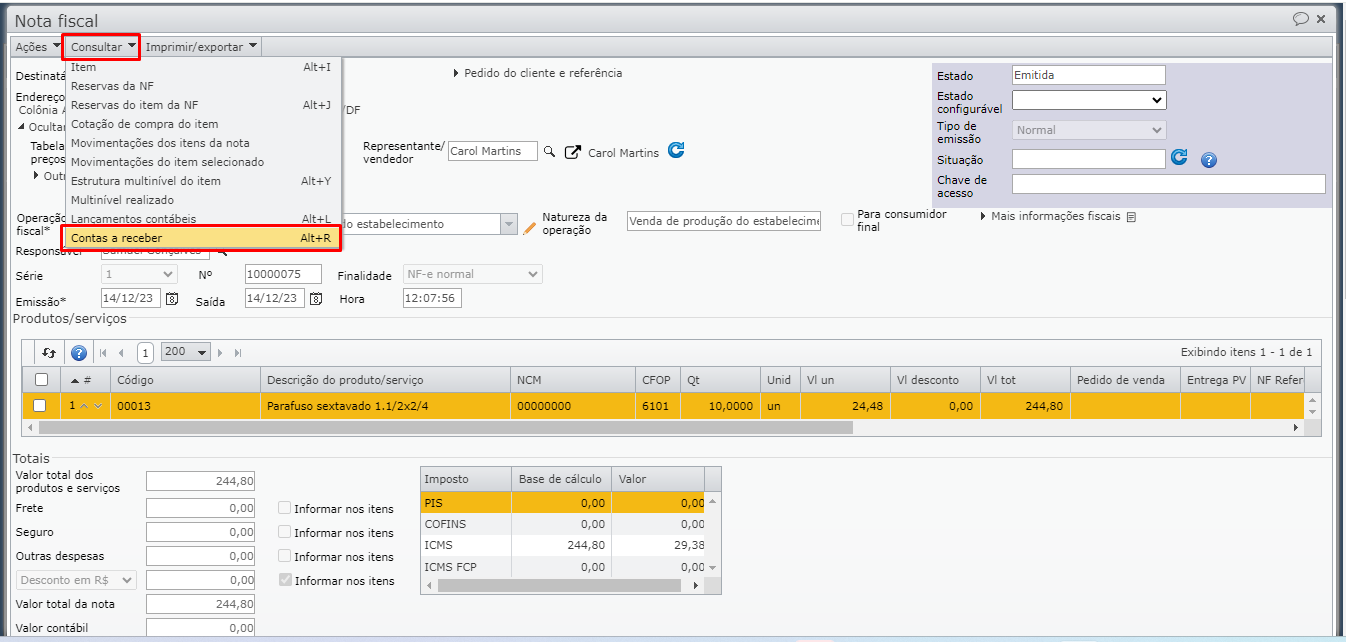1346x642 pixels.
Task: Click the Chave de acesso input field
Action: 1168,184
